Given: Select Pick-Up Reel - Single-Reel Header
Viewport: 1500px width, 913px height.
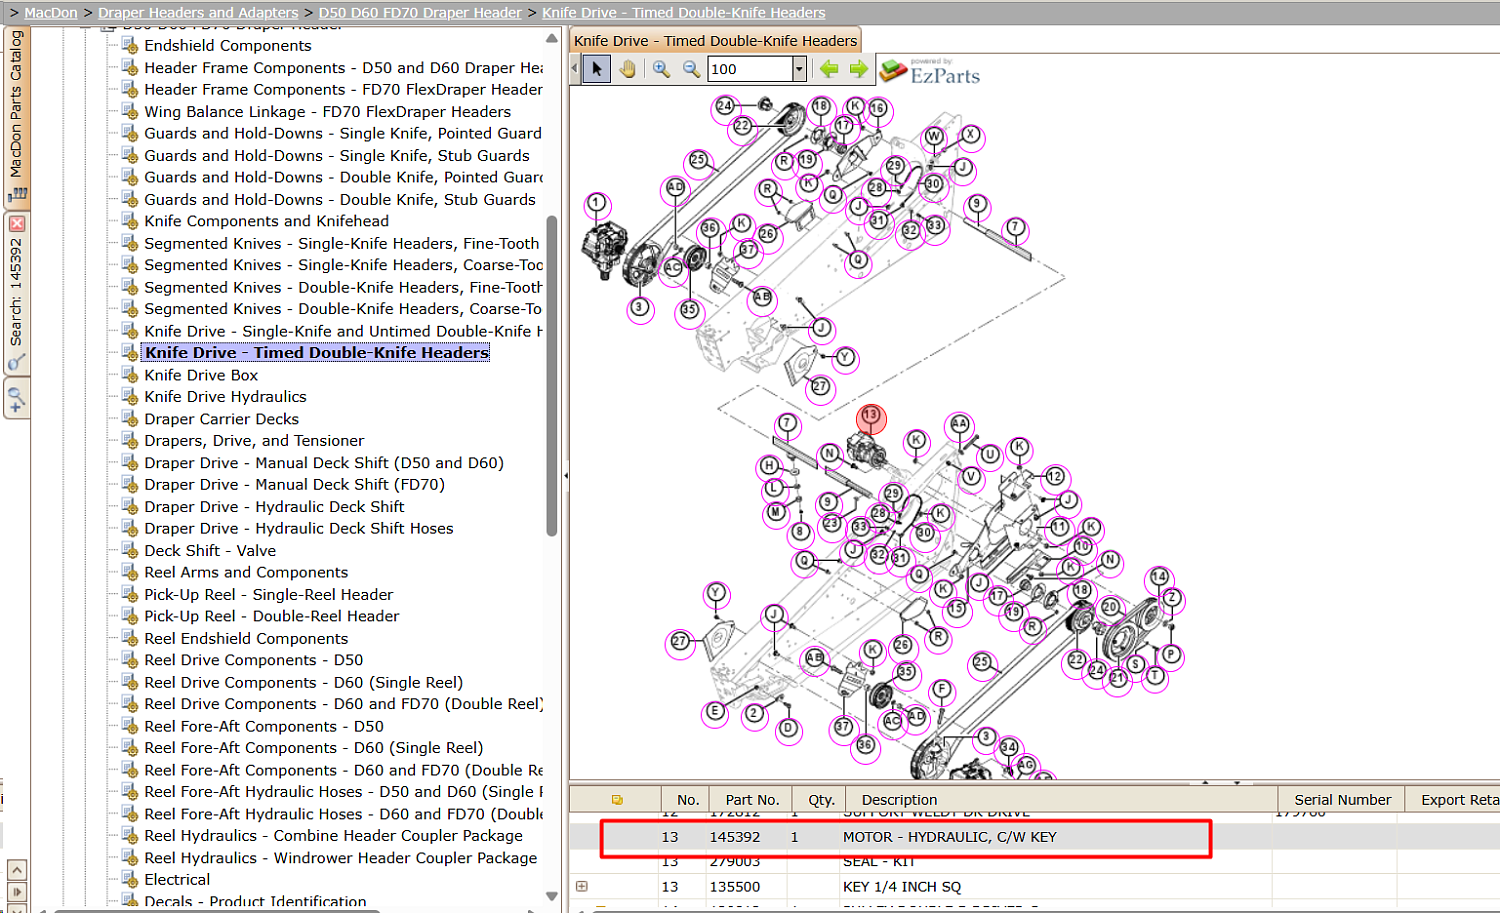Looking at the screenshot, I should (x=269, y=595).
